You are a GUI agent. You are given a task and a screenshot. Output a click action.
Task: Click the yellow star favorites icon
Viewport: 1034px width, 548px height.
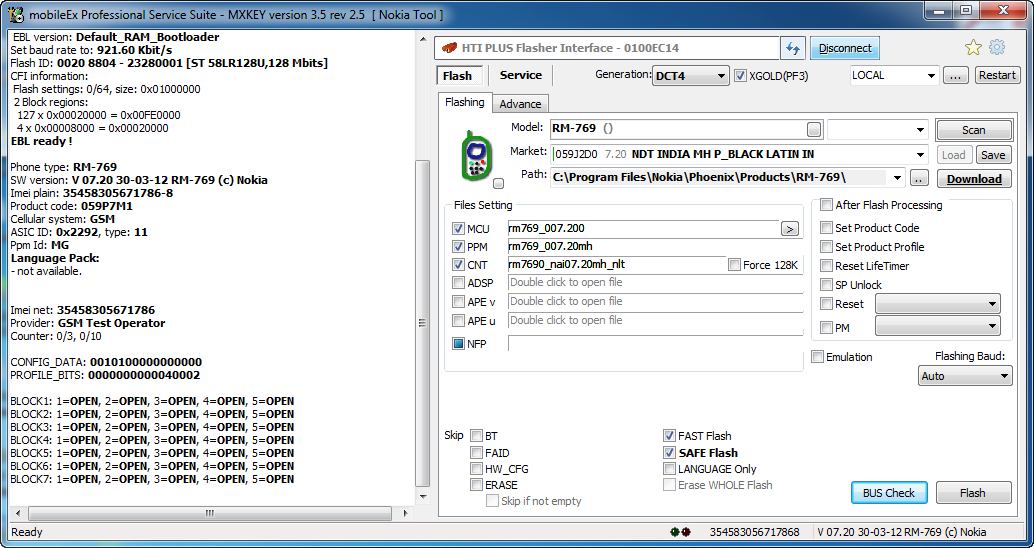pyautogui.click(x=973, y=47)
